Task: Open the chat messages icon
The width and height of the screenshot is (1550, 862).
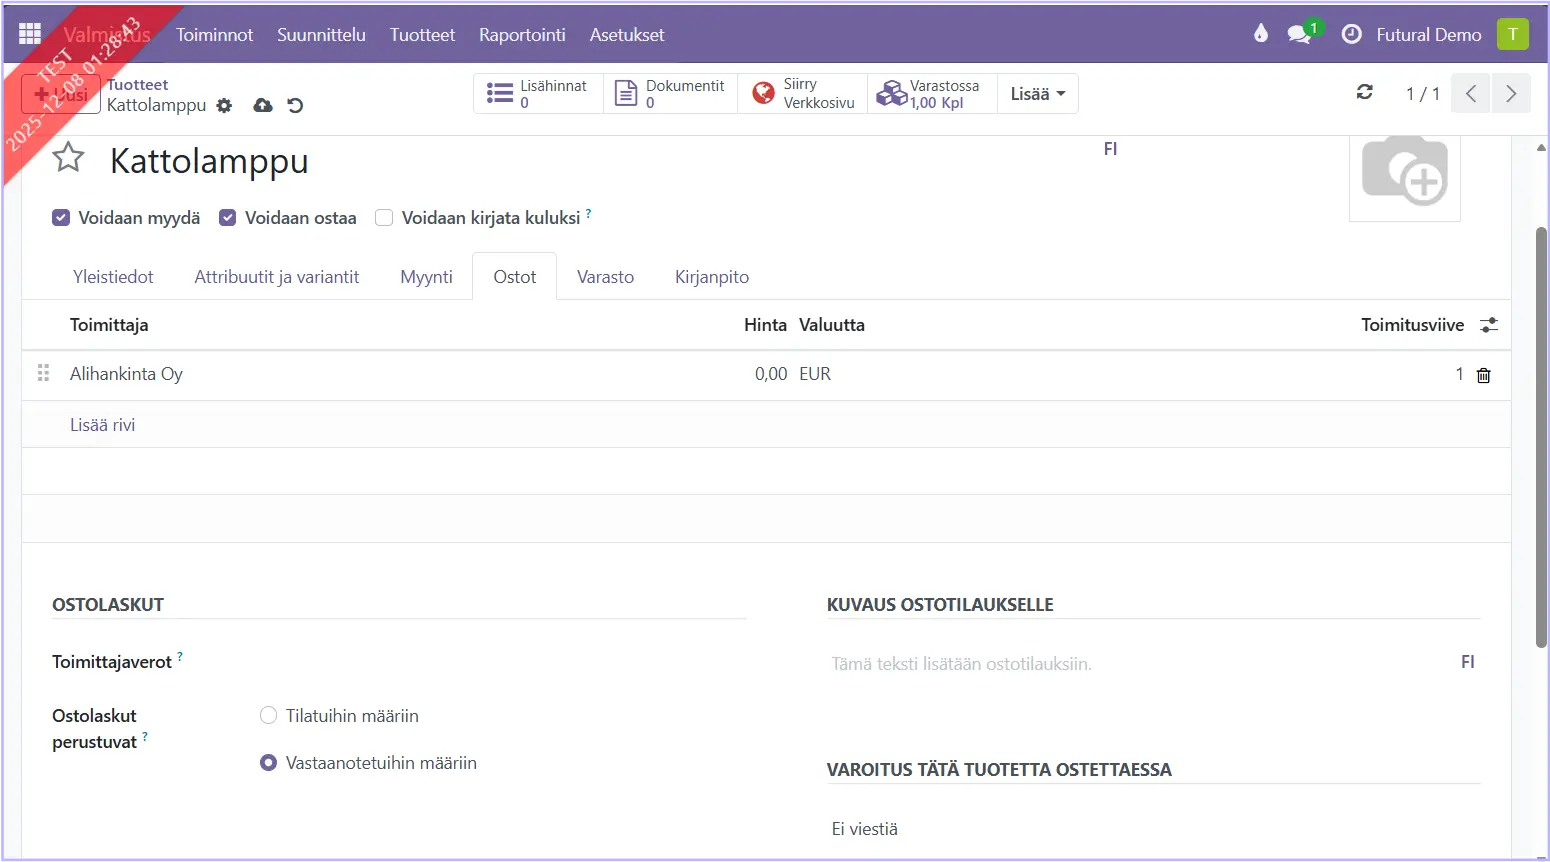Action: pos(1299,34)
